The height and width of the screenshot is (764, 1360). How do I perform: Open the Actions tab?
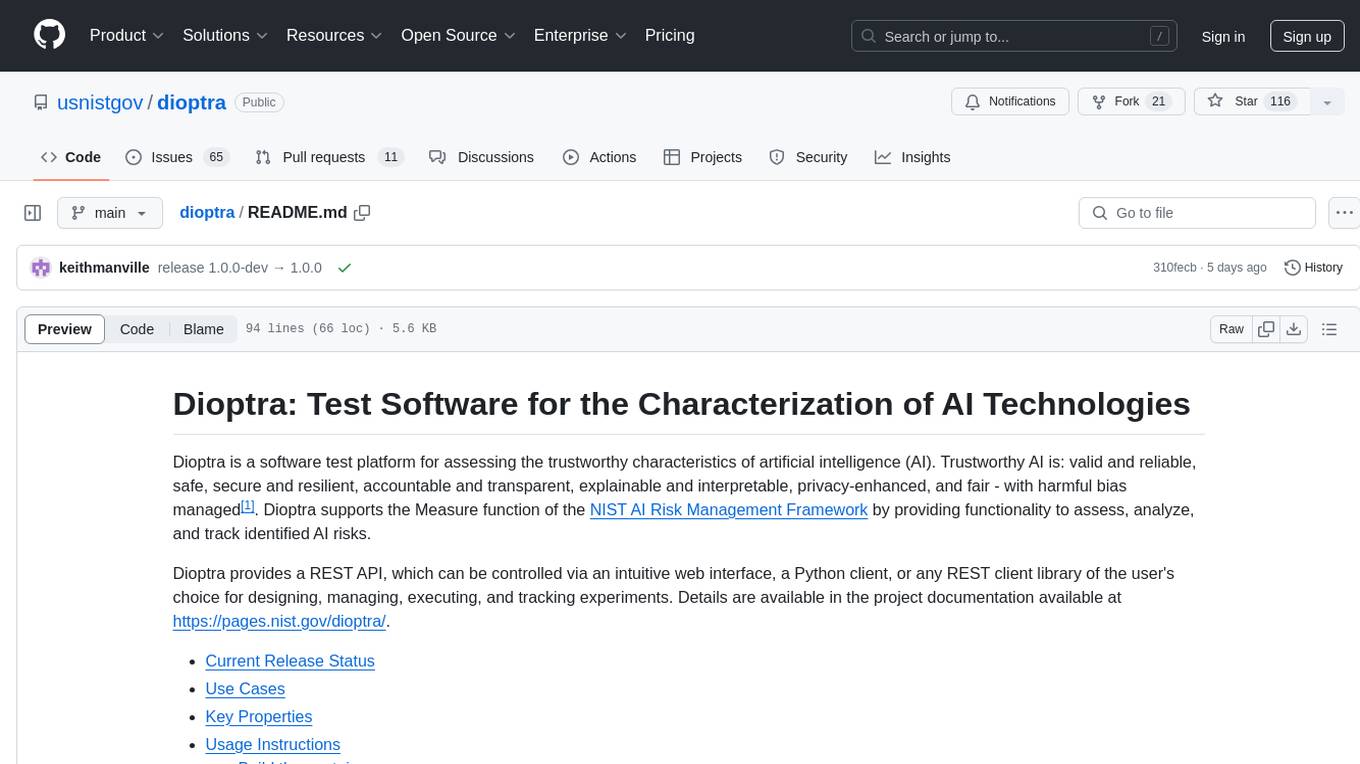click(599, 157)
